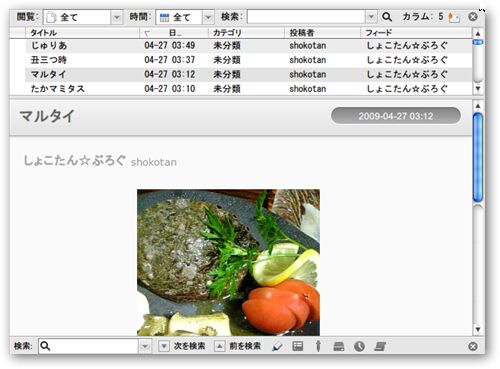The width and height of the screenshot is (500, 369).
Task: Expand the top search history dropdown
Action: (371, 17)
